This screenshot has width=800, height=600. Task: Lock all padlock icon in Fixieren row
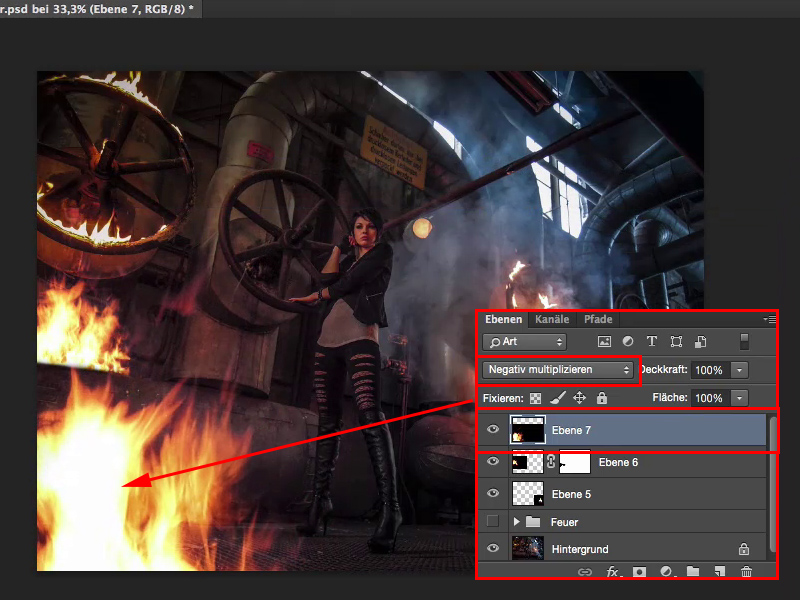coord(602,397)
